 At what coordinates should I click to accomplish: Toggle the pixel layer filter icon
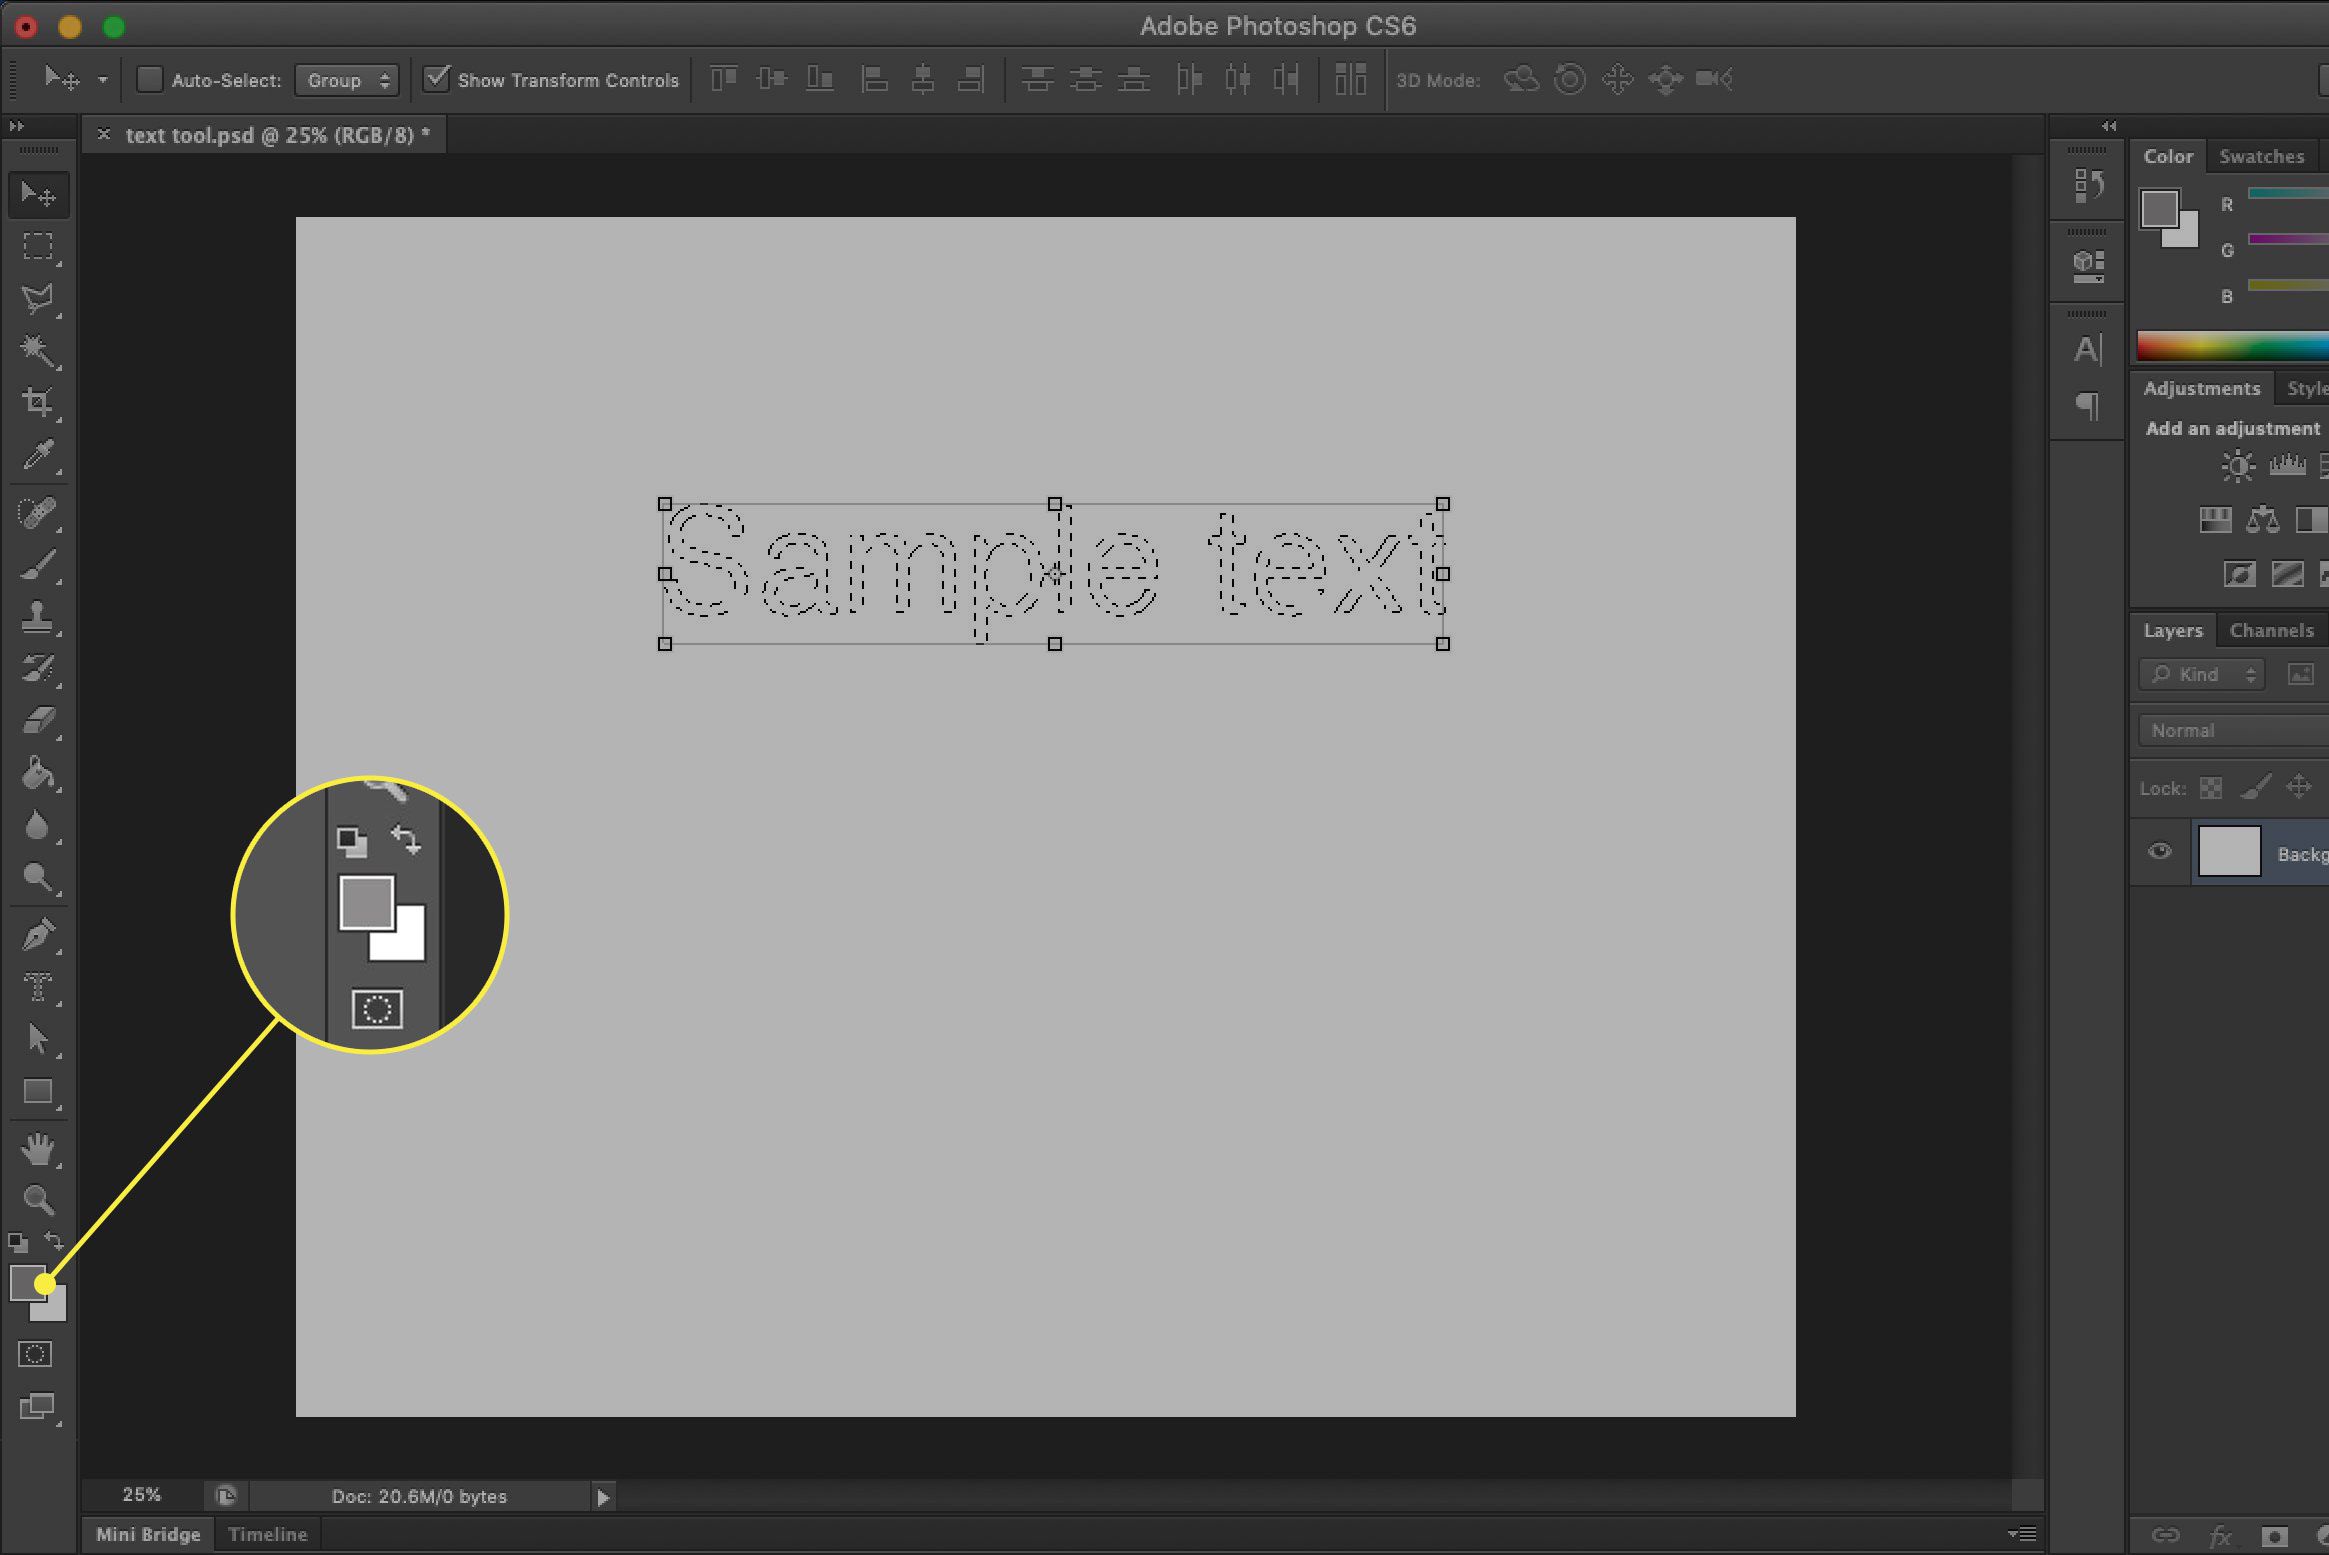point(2301,675)
